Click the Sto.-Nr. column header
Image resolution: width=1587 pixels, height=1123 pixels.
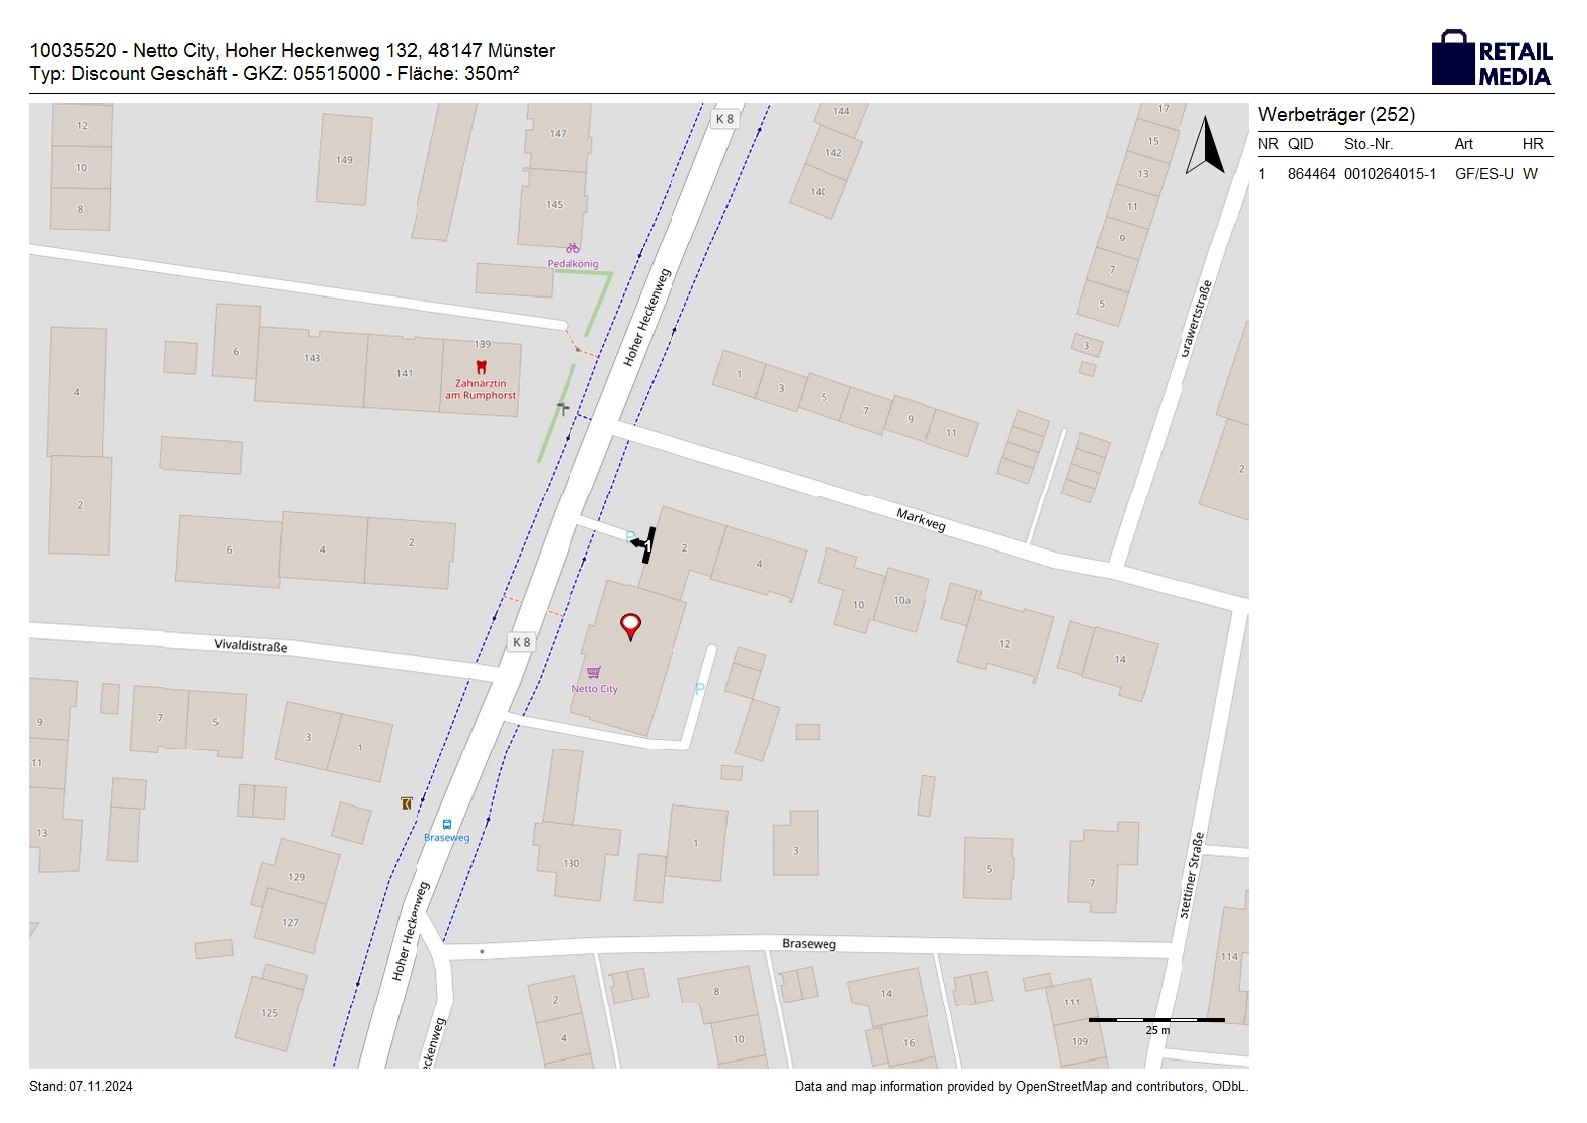pos(1368,144)
